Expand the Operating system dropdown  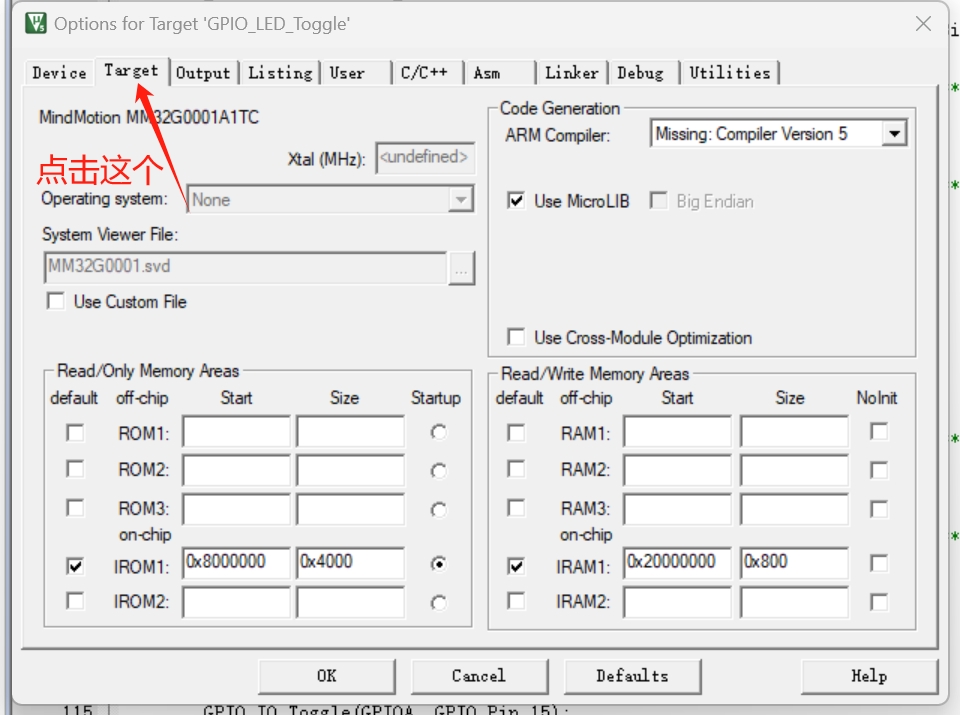coord(460,200)
